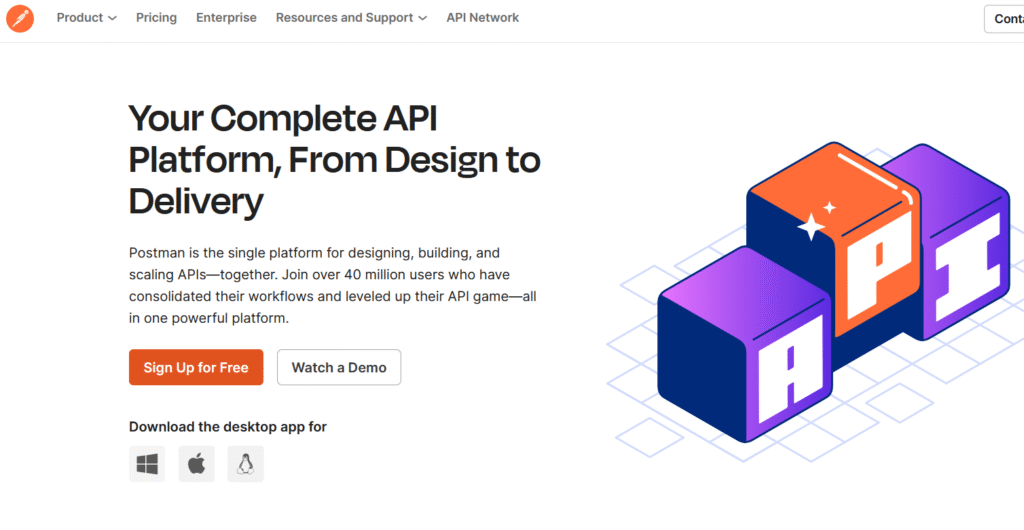
Task: Expand the Resources and Support menu
Action: click(351, 18)
